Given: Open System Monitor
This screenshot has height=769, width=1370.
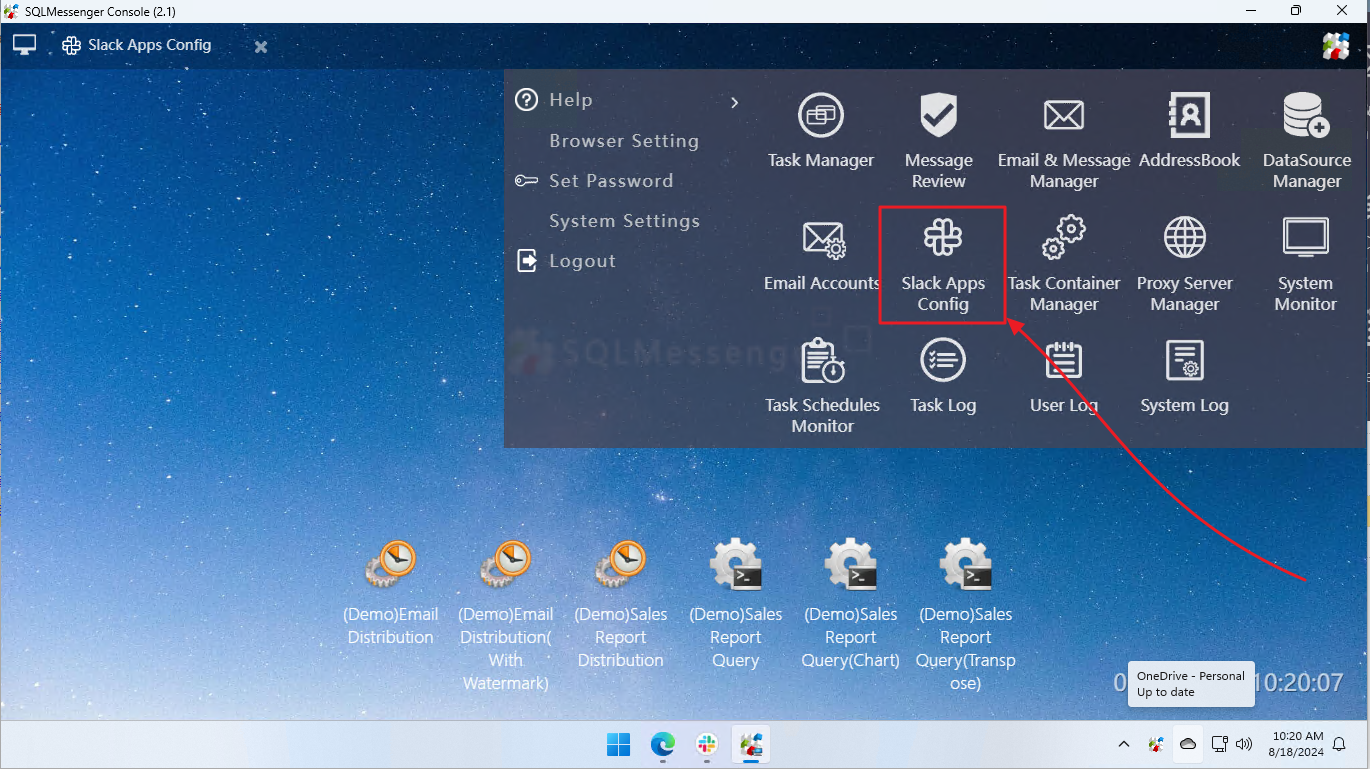Looking at the screenshot, I should click(x=1306, y=265).
